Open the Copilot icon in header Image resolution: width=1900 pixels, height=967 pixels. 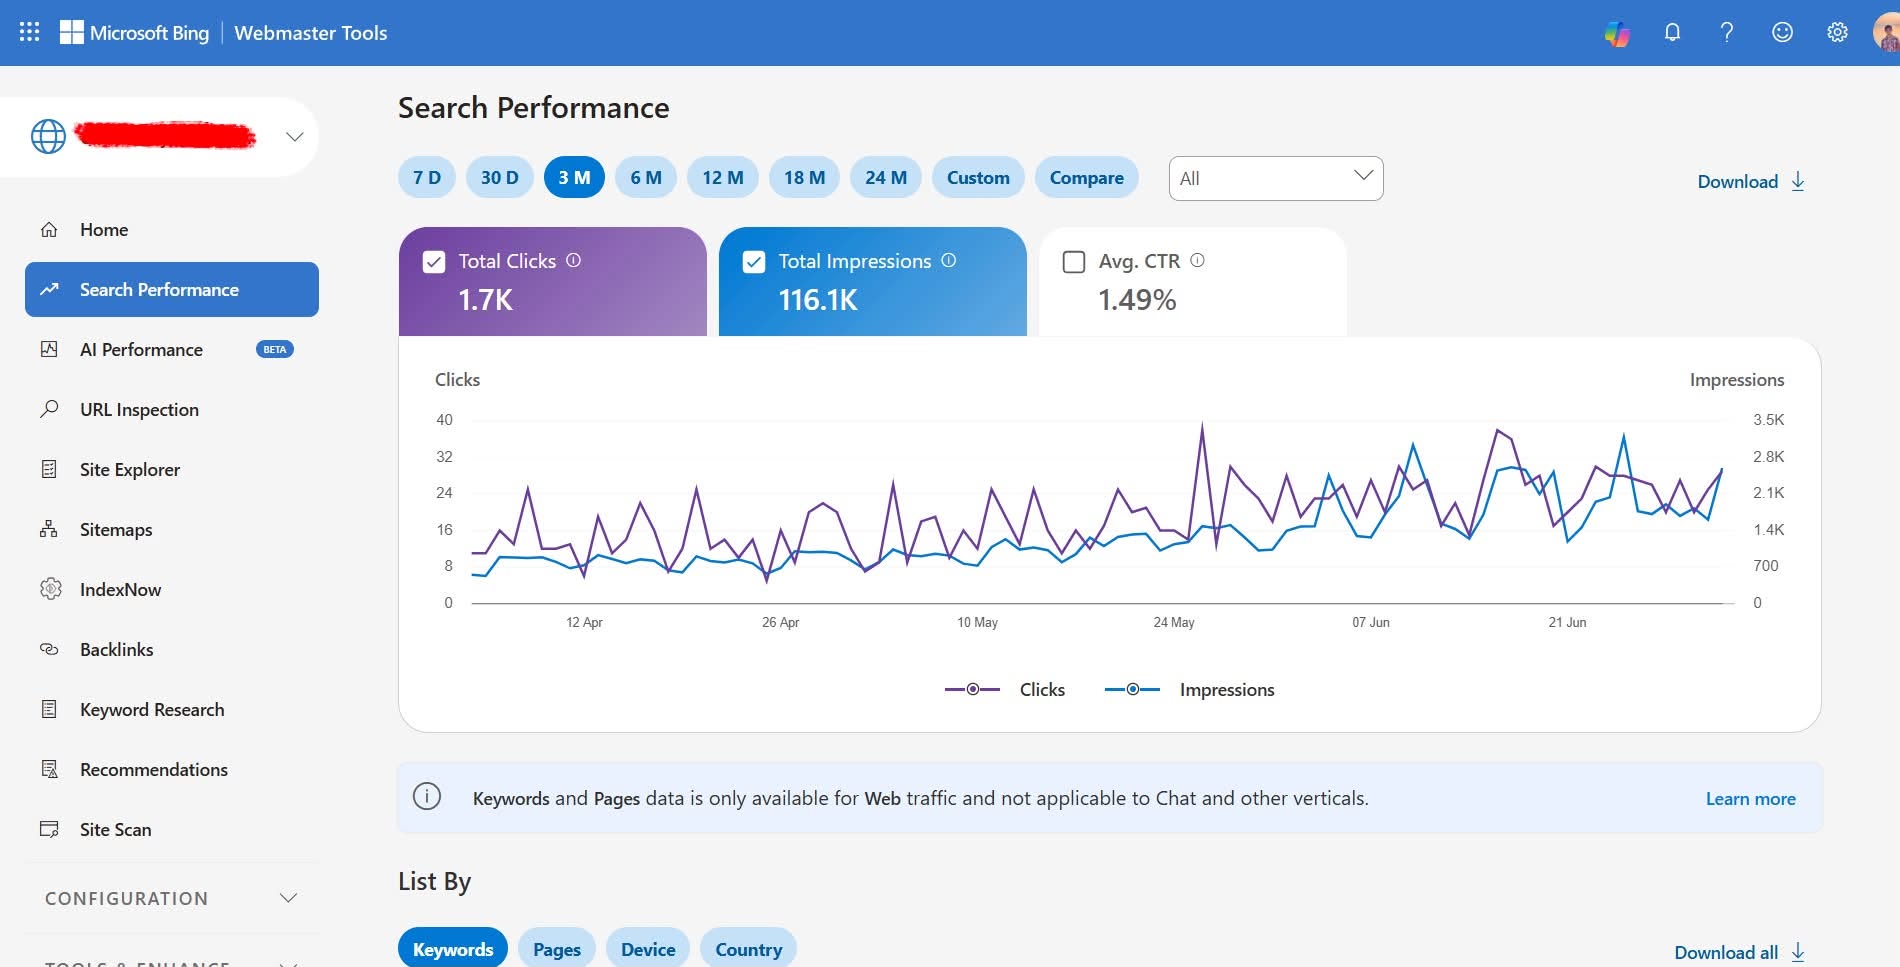pyautogui.click(x=1617, y=33)
